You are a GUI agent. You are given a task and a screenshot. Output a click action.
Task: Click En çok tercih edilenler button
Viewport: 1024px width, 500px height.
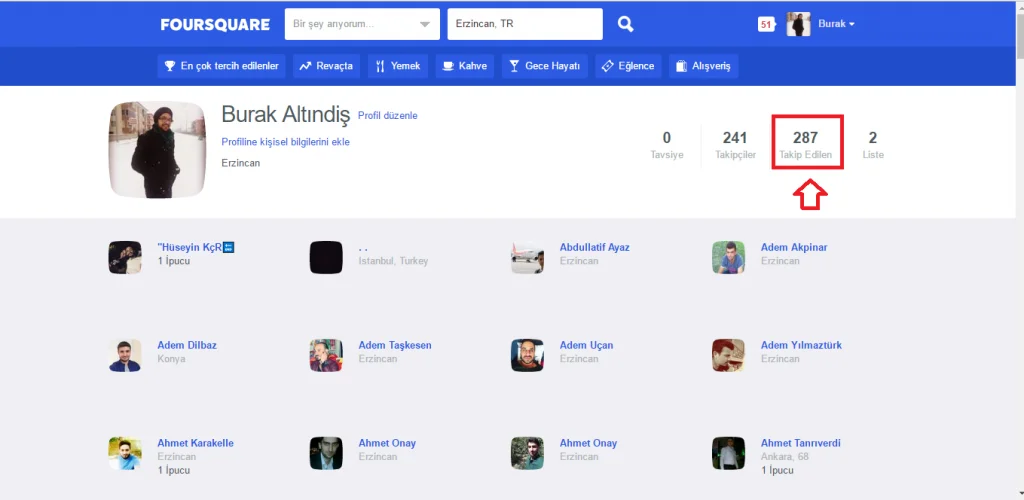222,66
